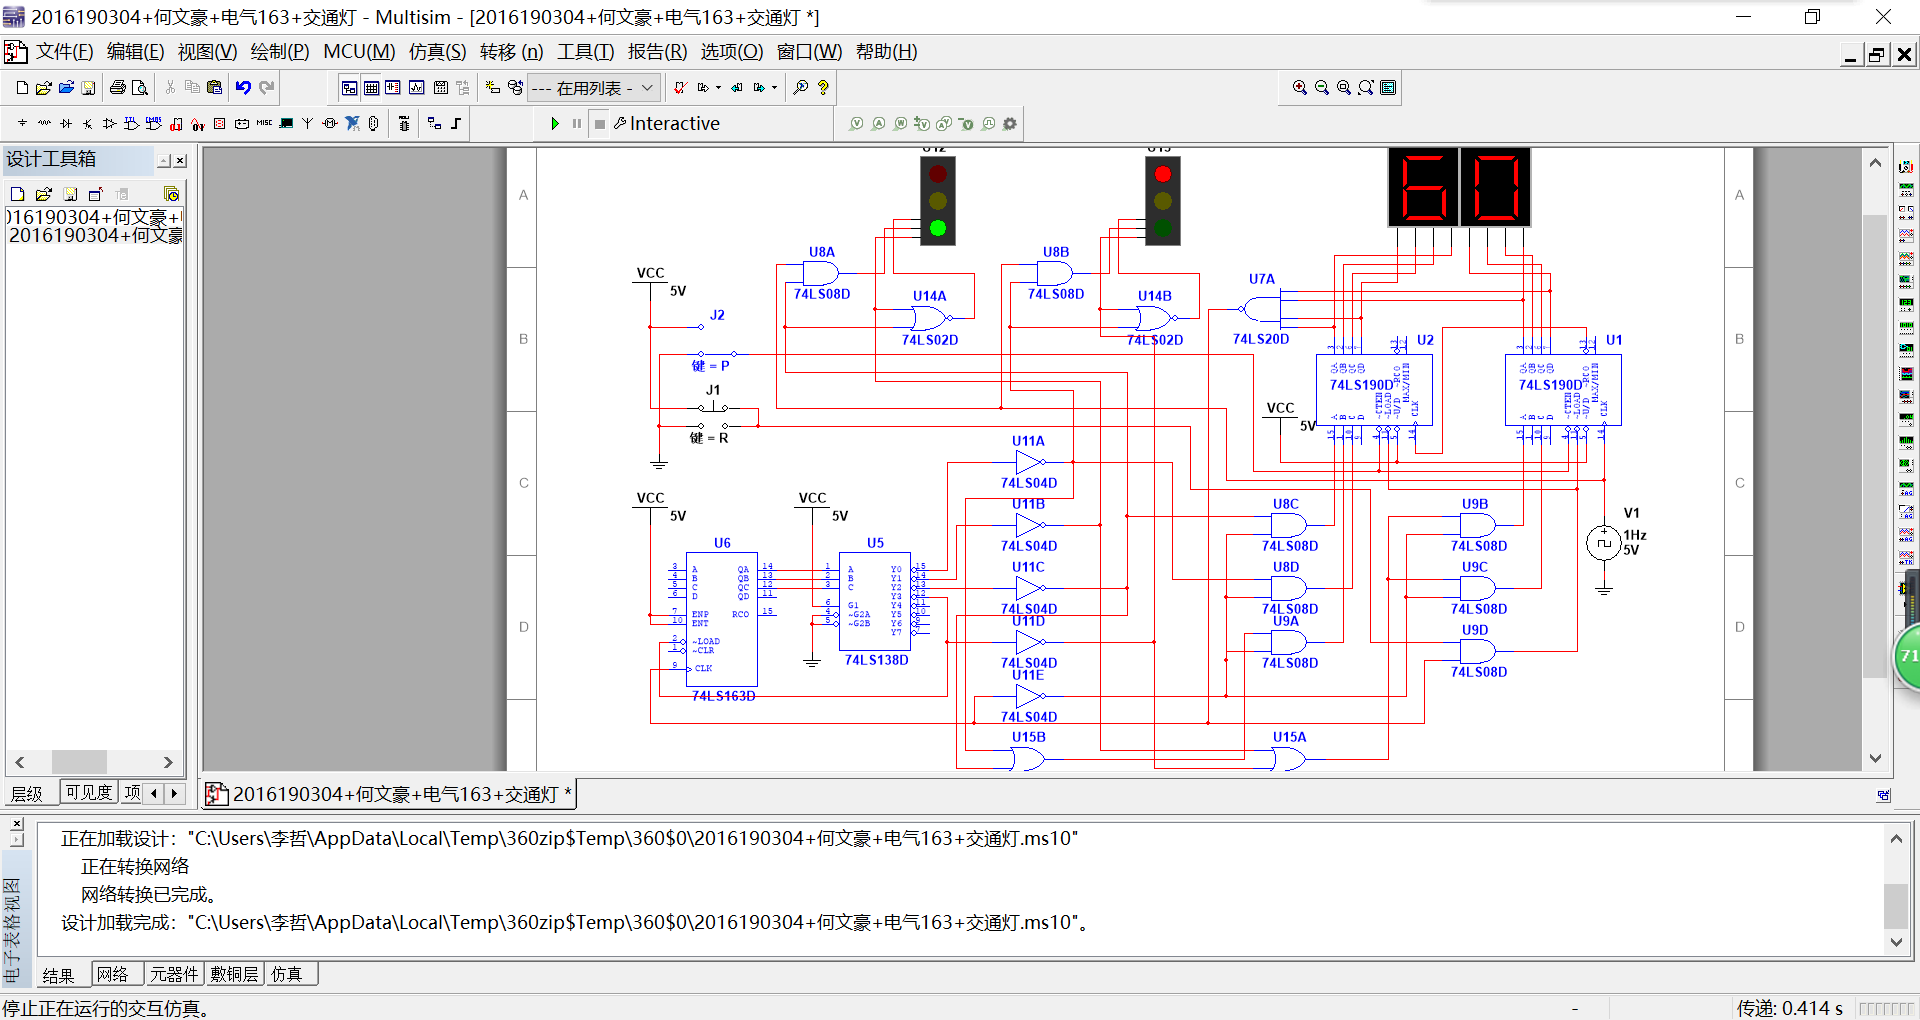
Task: Select the open schematic document tab
Action: 390,794
